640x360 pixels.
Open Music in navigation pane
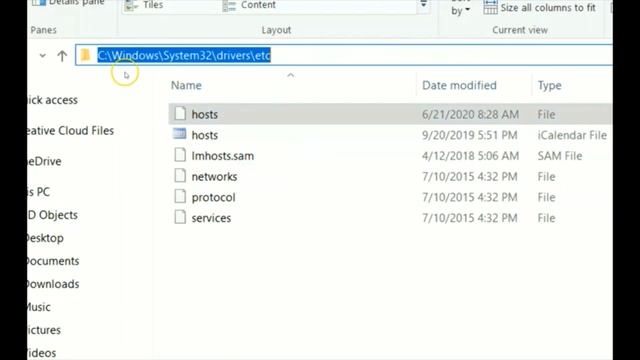point(39,307)
